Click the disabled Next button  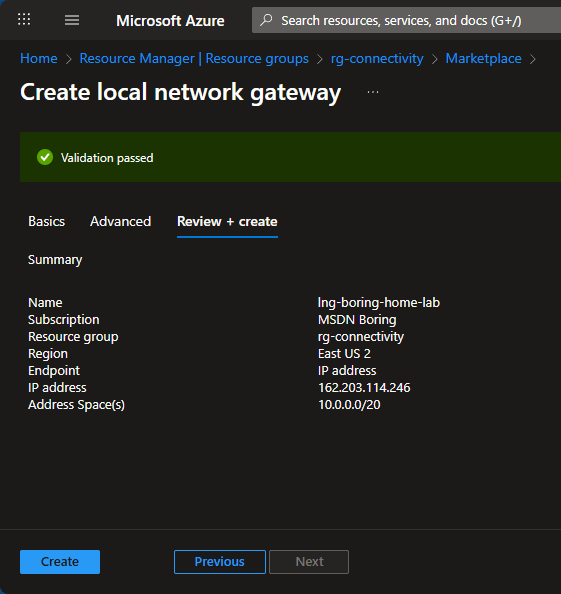pyautogui.click(x=309, y=561)
